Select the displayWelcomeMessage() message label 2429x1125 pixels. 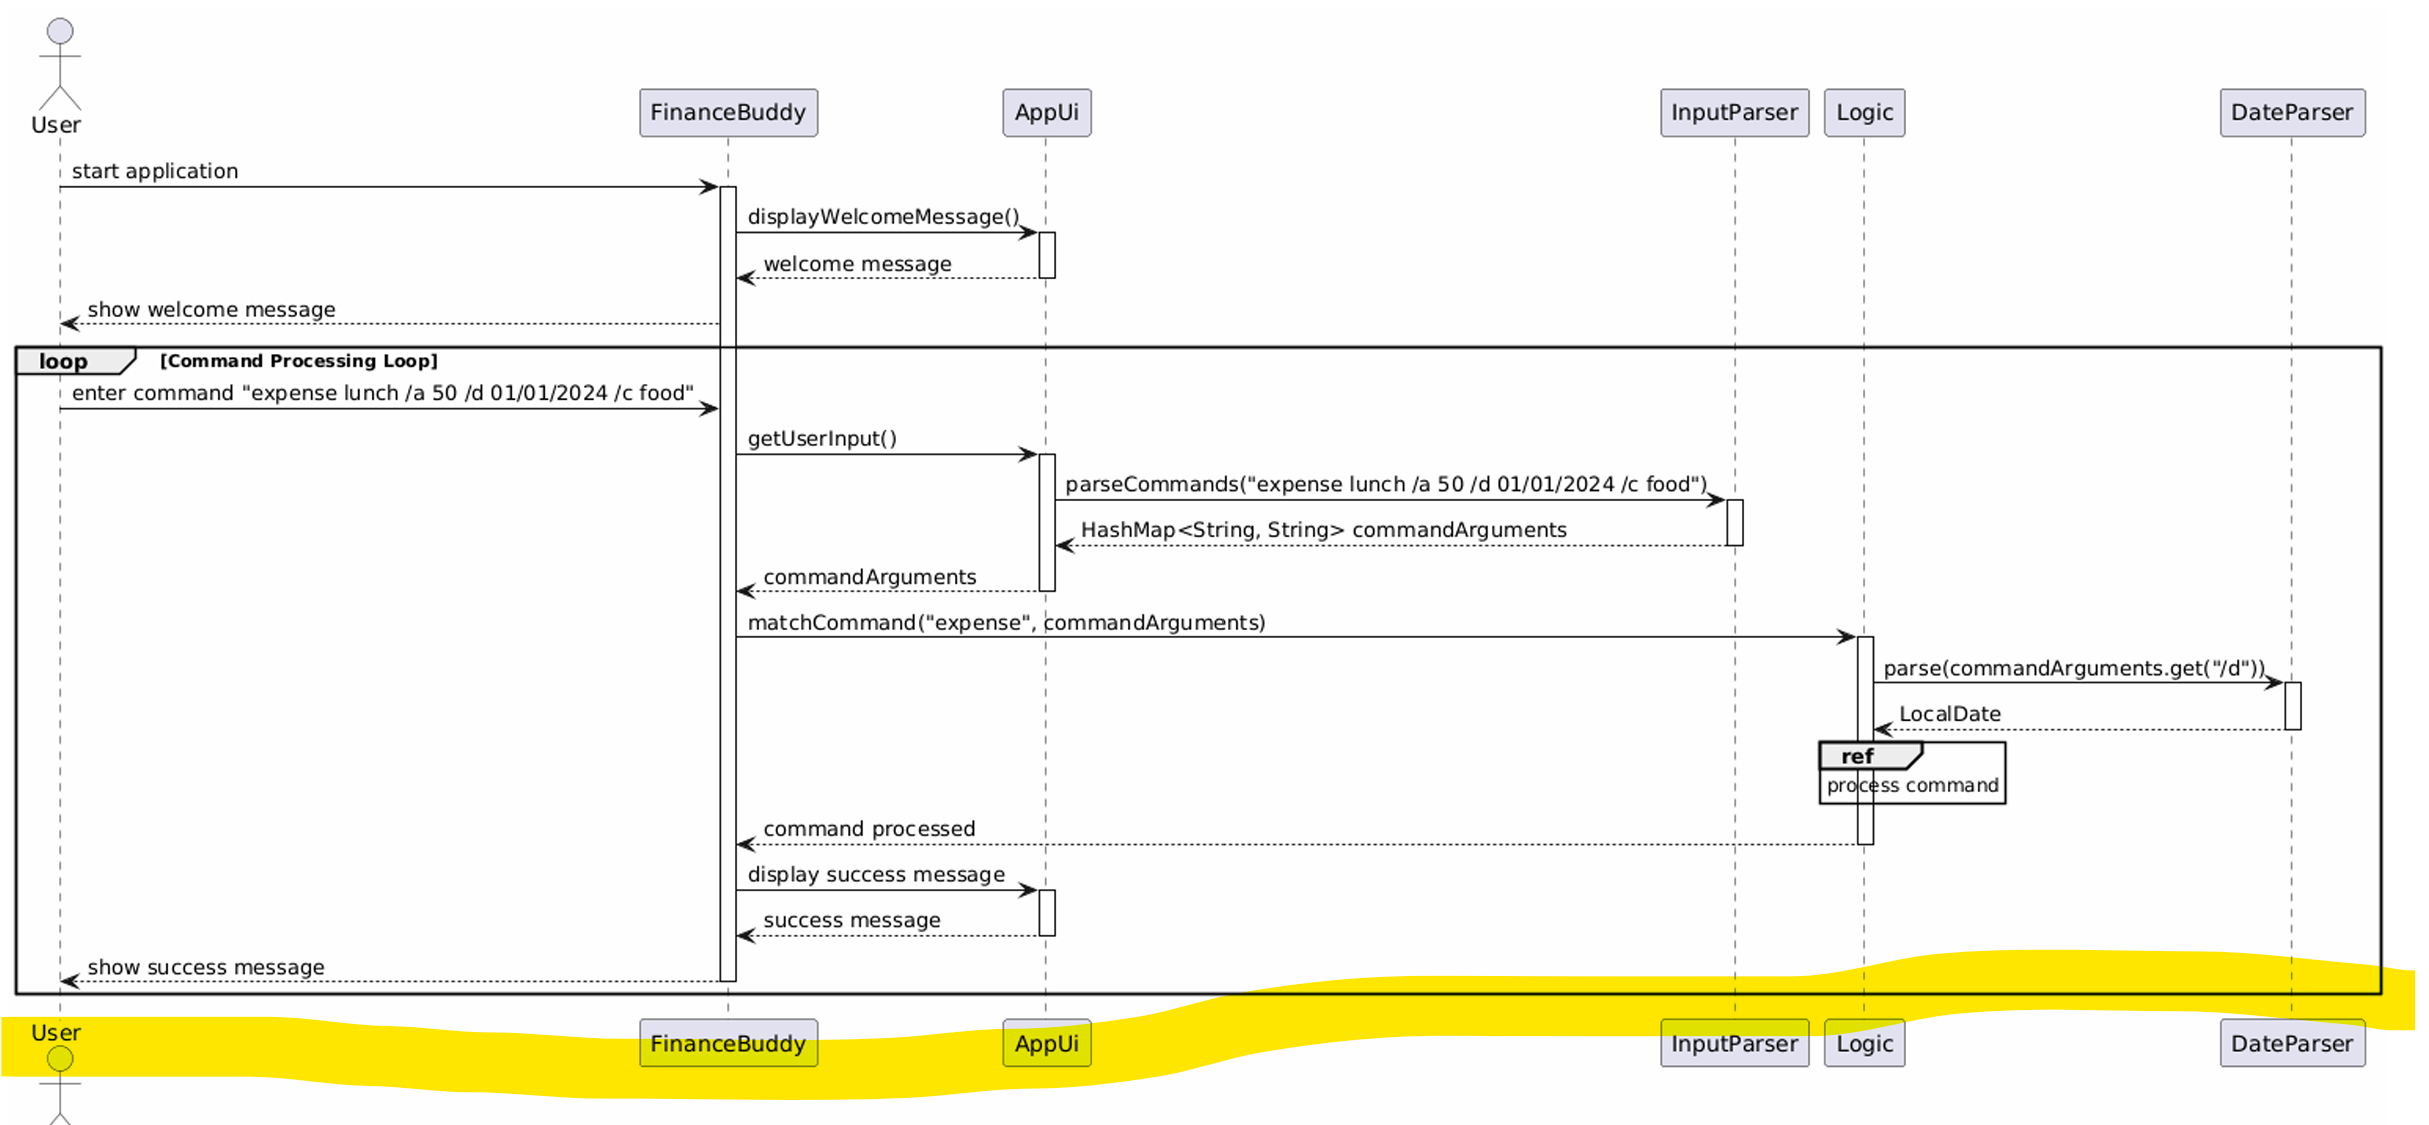pos(883,217)
